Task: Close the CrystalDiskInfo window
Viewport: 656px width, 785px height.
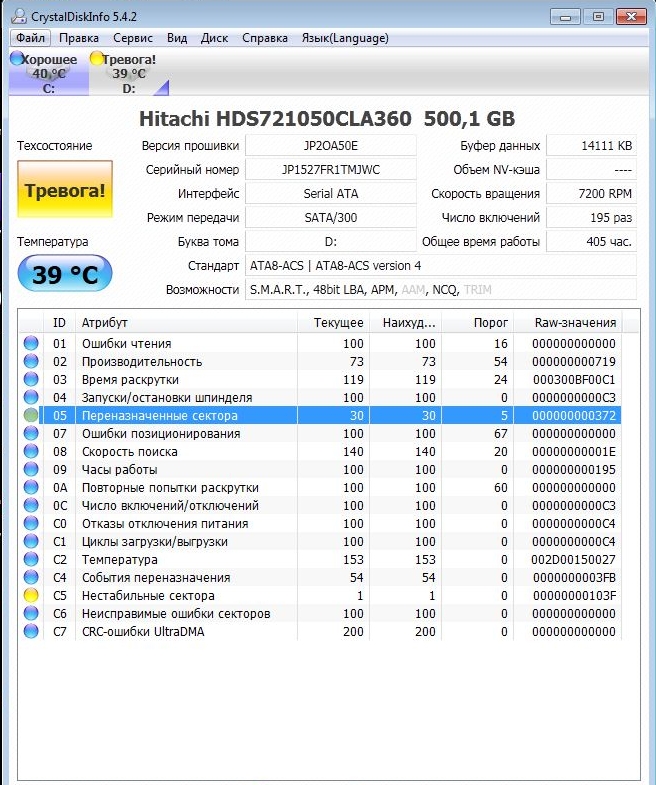Action: click(631, 17)
